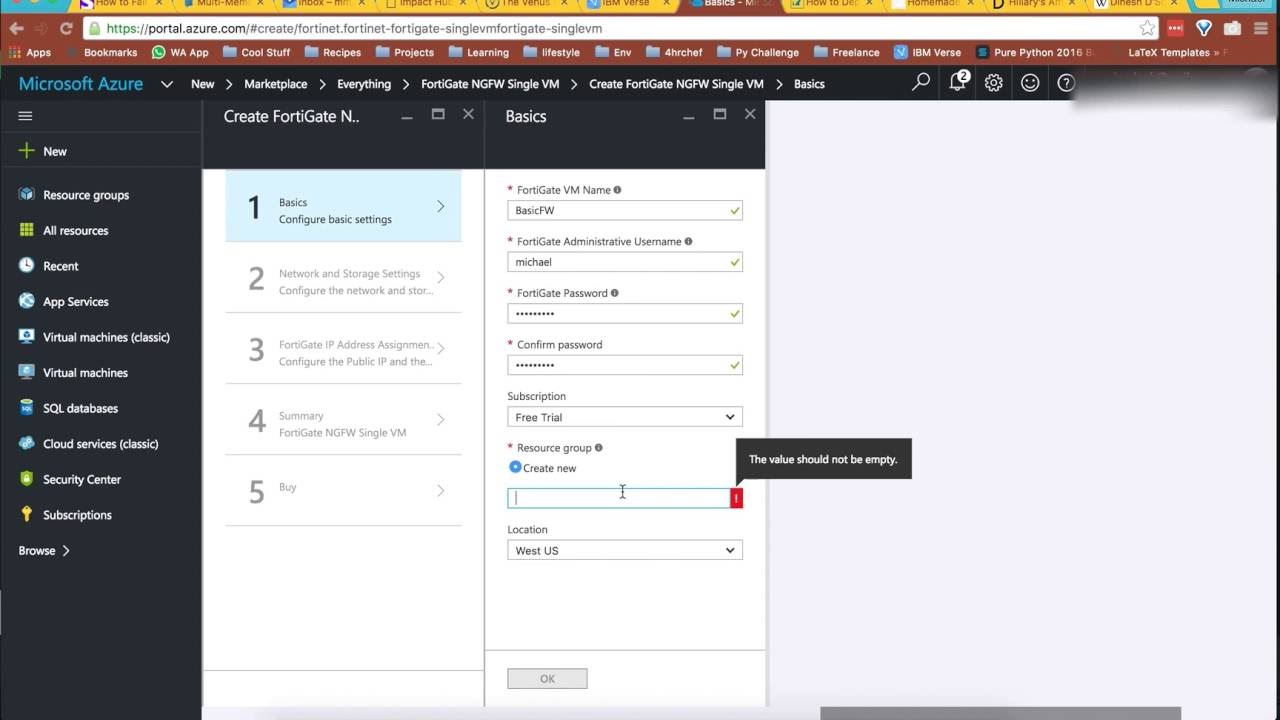This screenshot has height=720, width=1280.
Task: Click the Subscriptions key icon
Action: point(26,514)
